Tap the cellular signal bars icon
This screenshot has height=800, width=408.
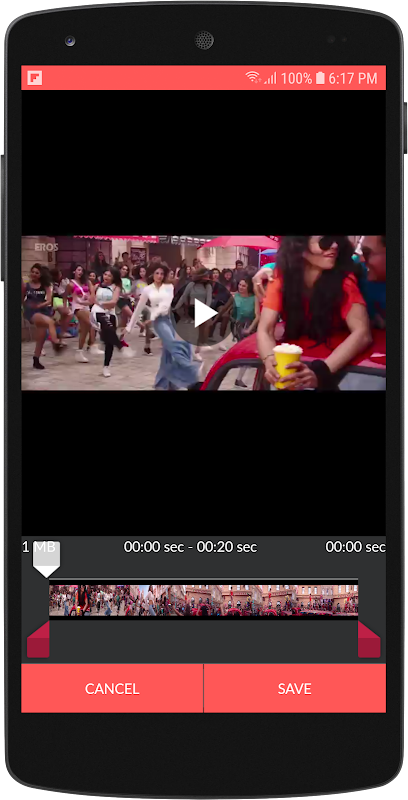[270, 78]
